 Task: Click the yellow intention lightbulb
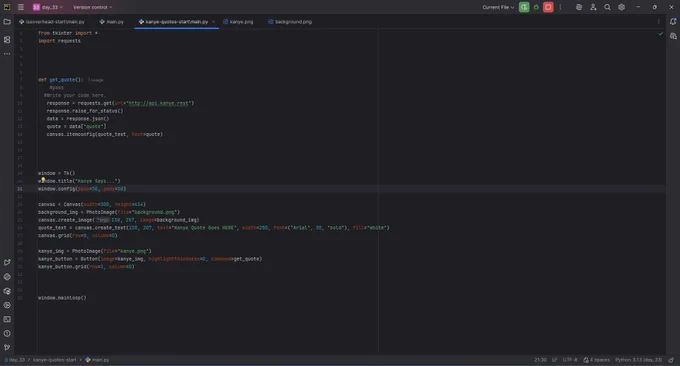[43, 179]
